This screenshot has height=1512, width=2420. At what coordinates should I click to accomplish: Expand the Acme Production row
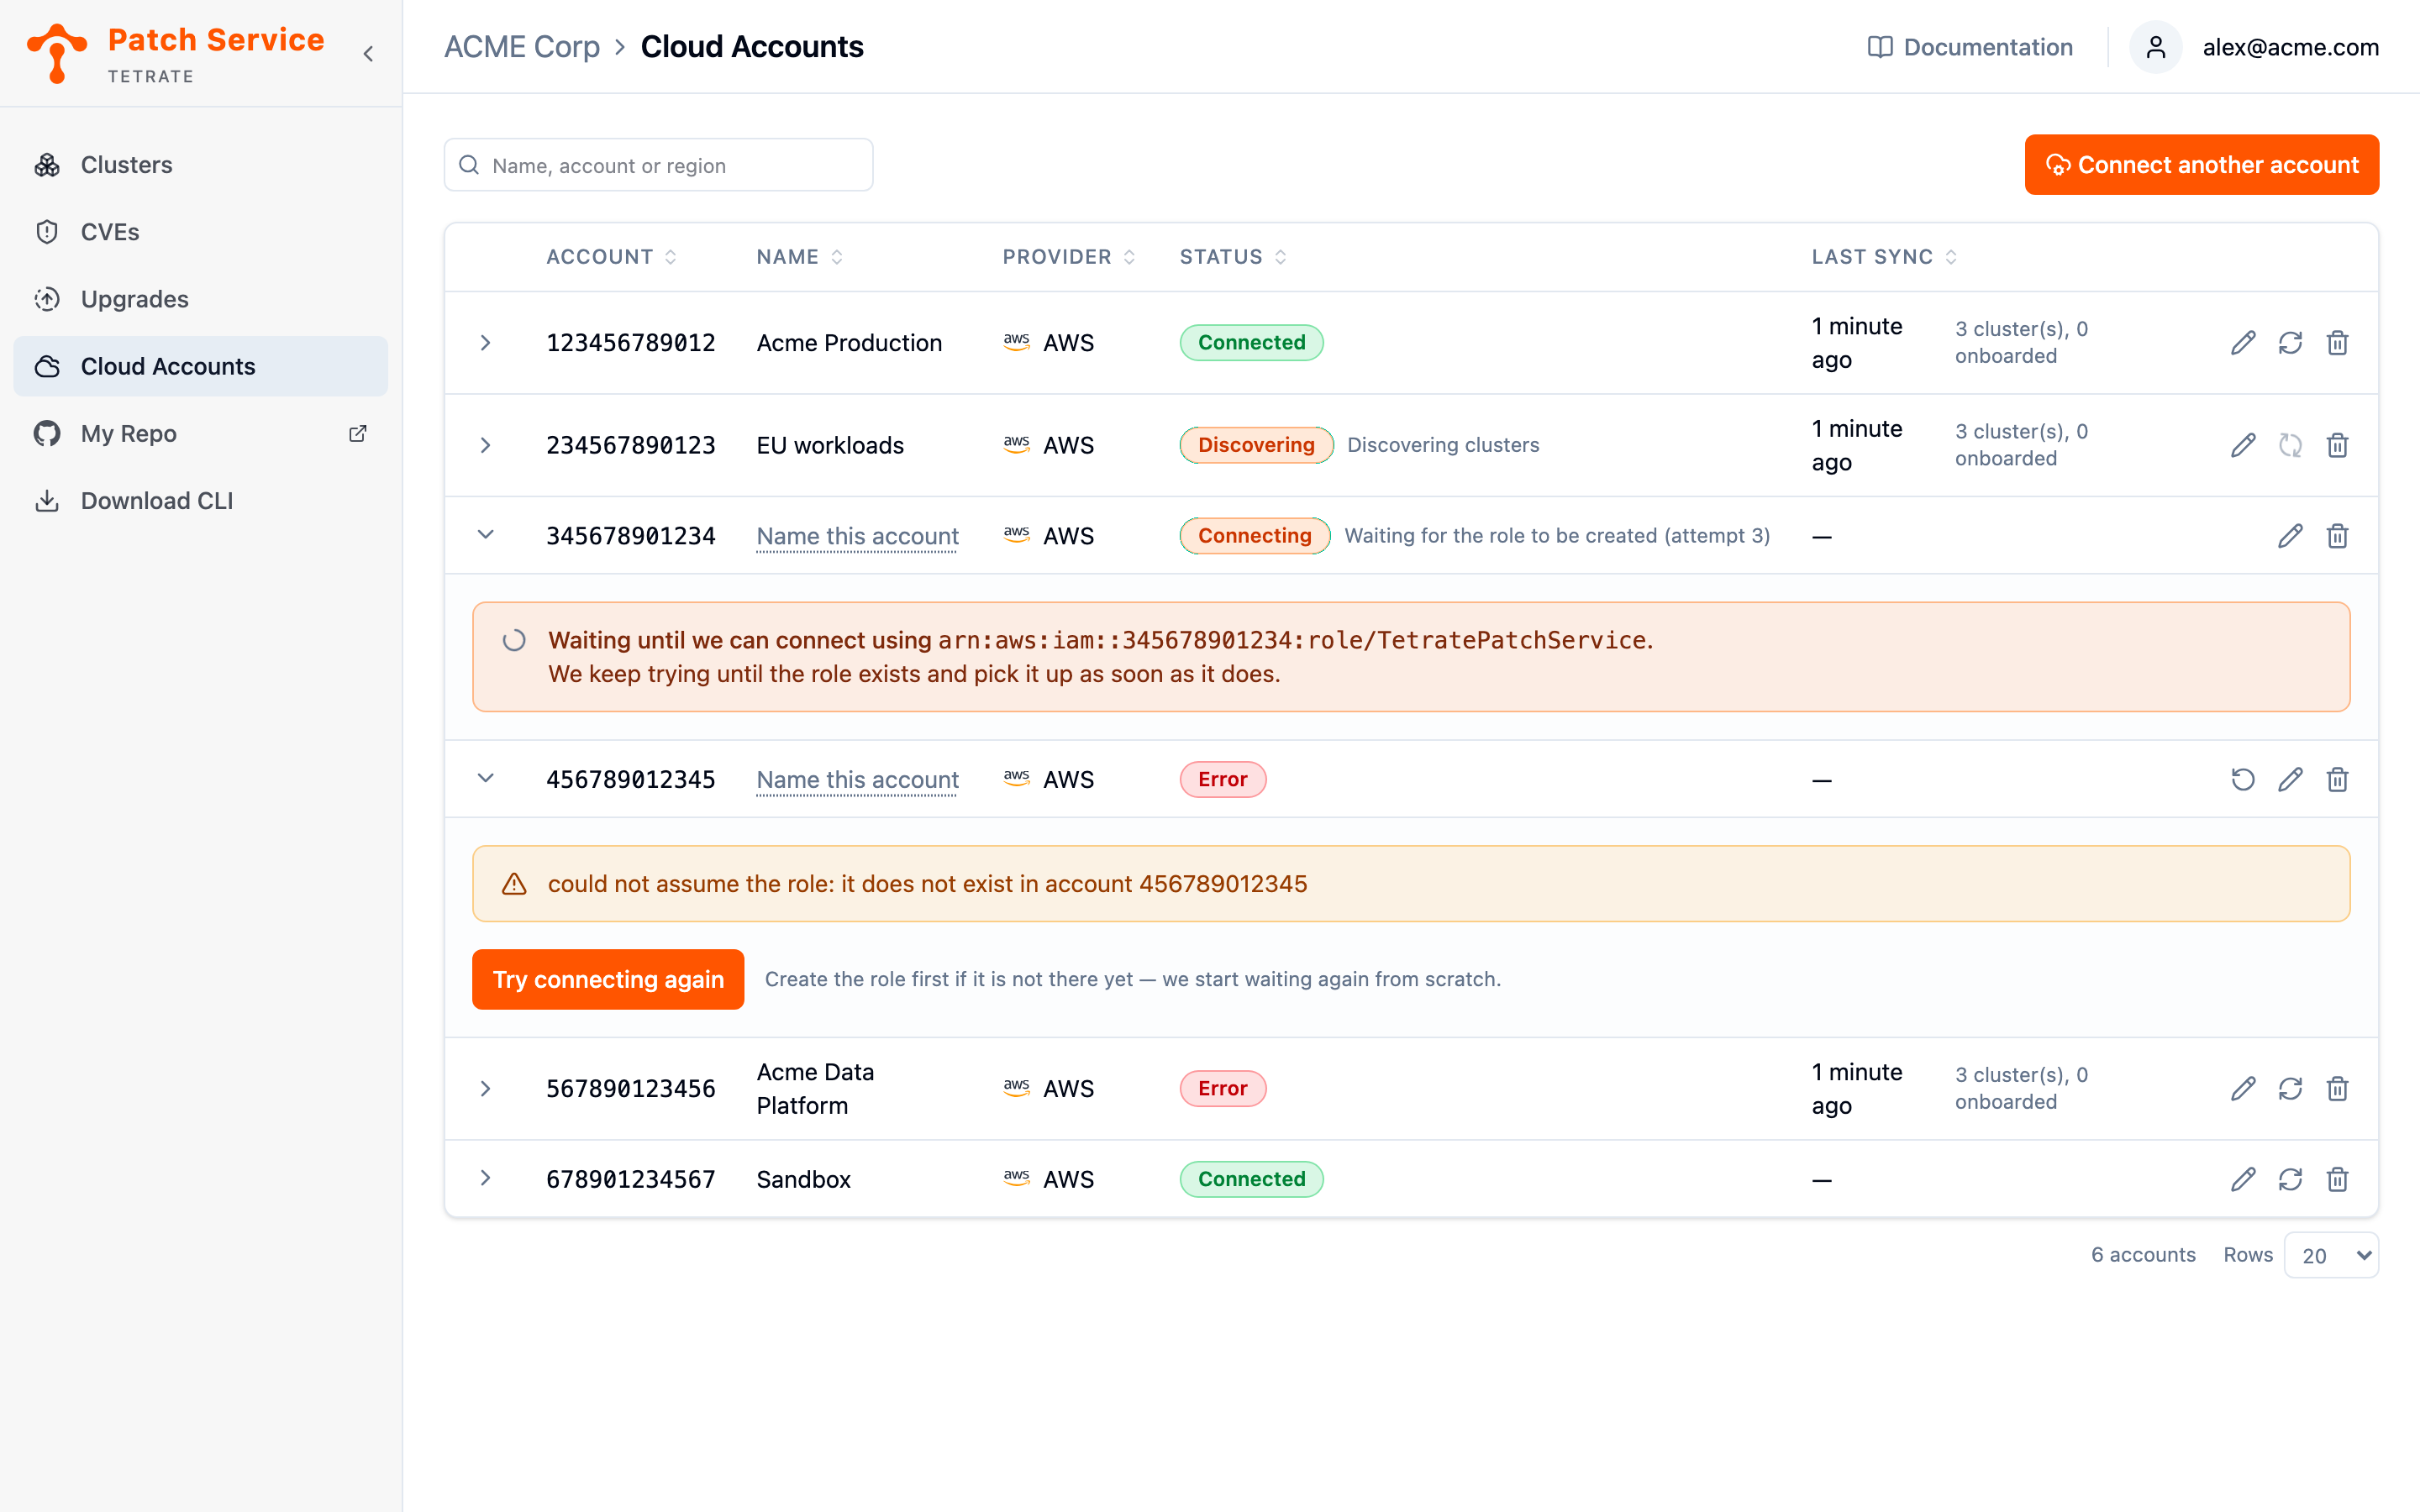point(485,343)
